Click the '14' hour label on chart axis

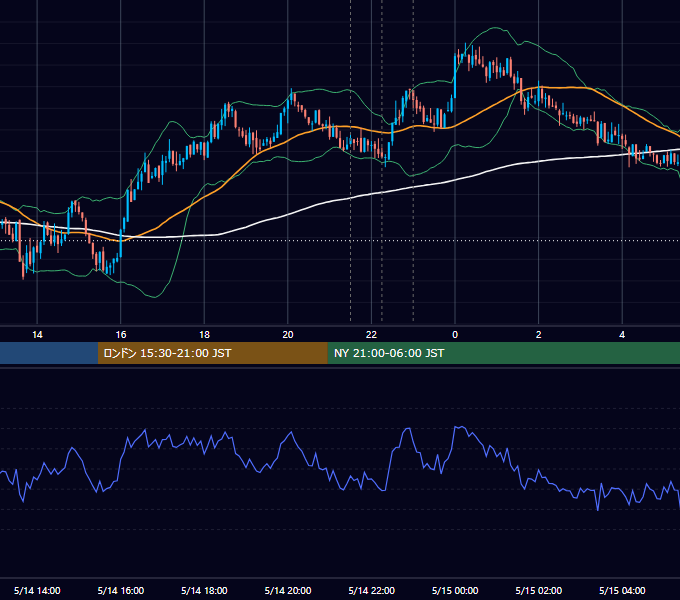[x=37, y=335]
